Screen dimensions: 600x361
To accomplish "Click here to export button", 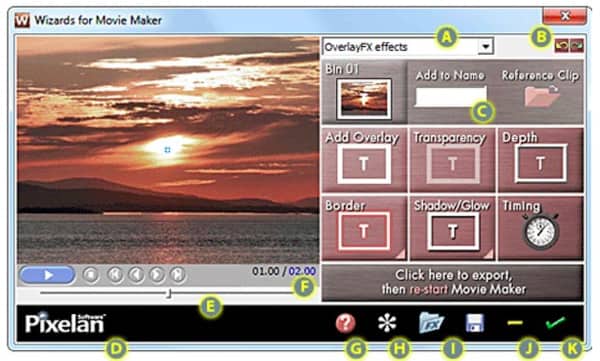I will pos(453,282).
